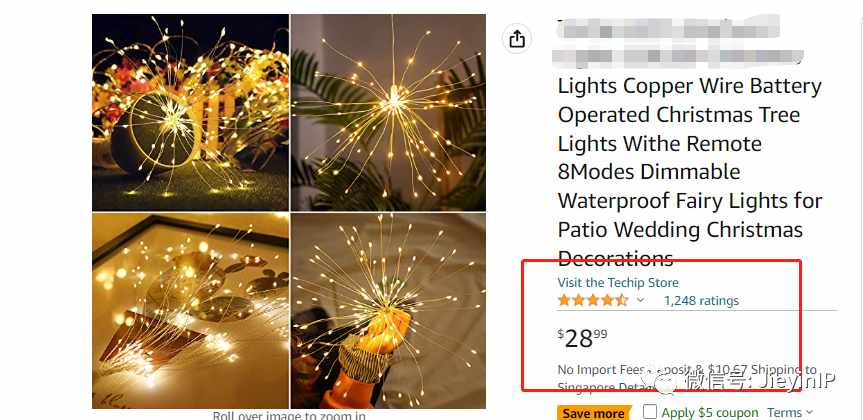Click the Roll over image to zoom caption

tap(289, 416)
